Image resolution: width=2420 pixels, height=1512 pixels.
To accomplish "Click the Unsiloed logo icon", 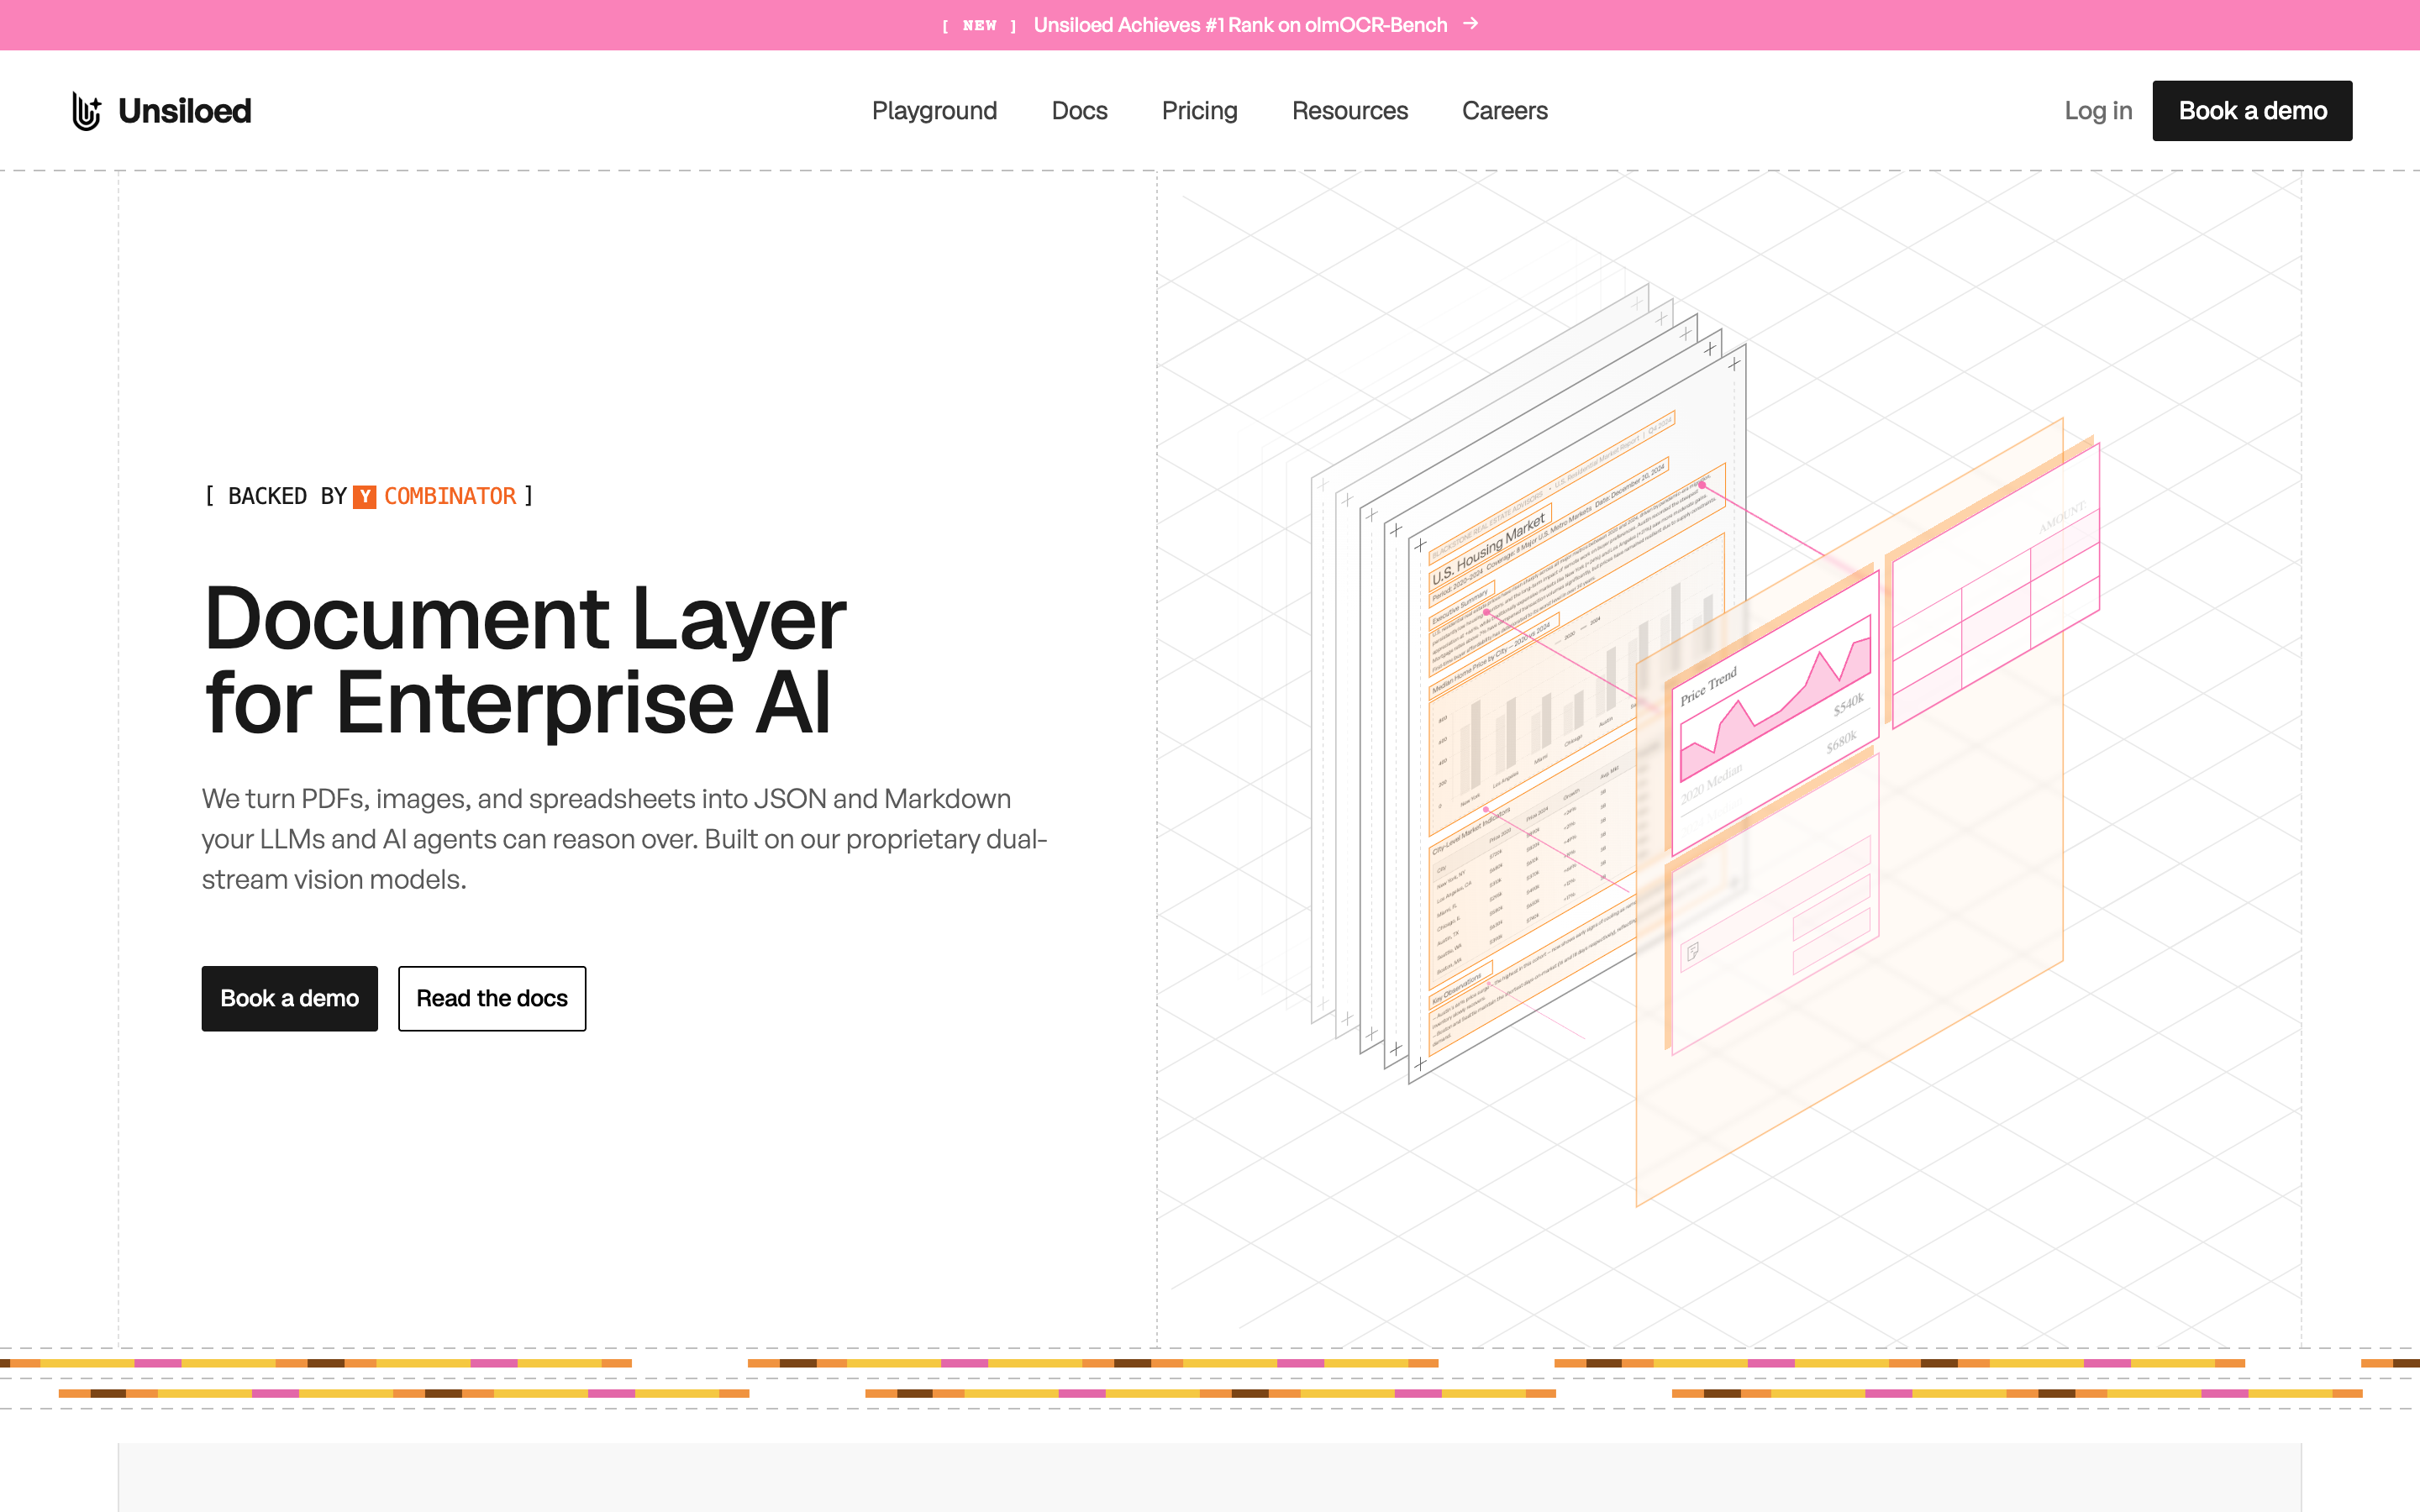I will (87, 111).
